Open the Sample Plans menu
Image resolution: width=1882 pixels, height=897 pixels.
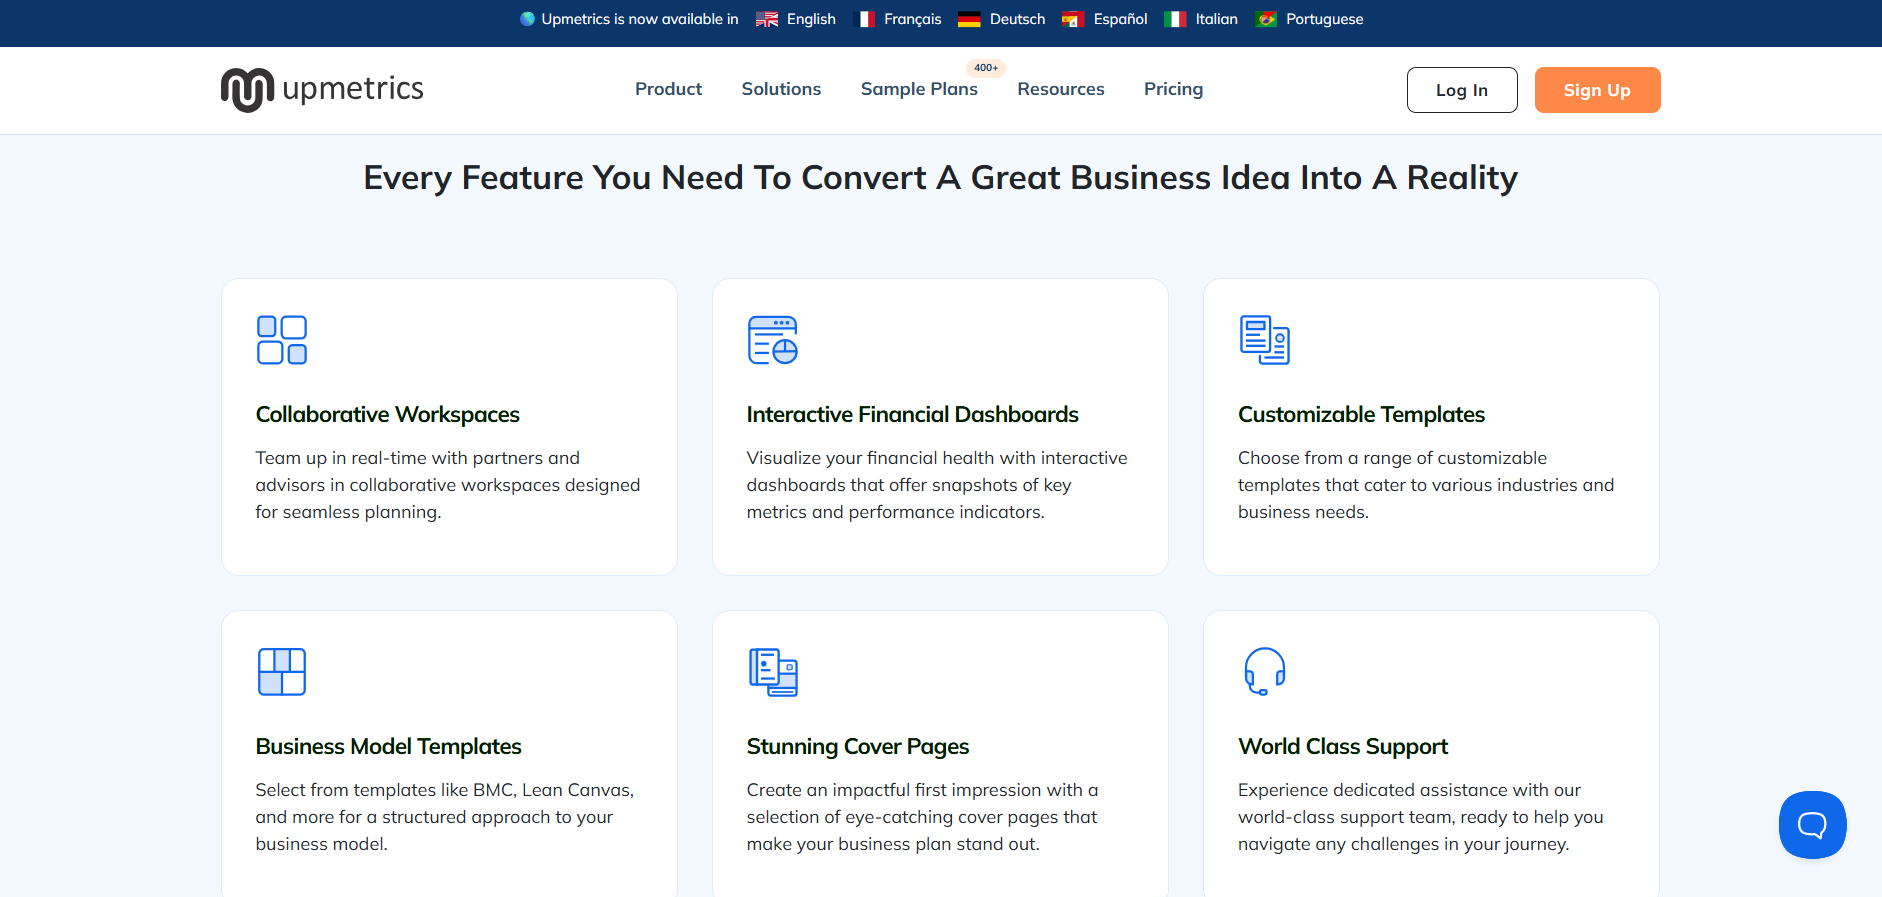tap(919, 89)
